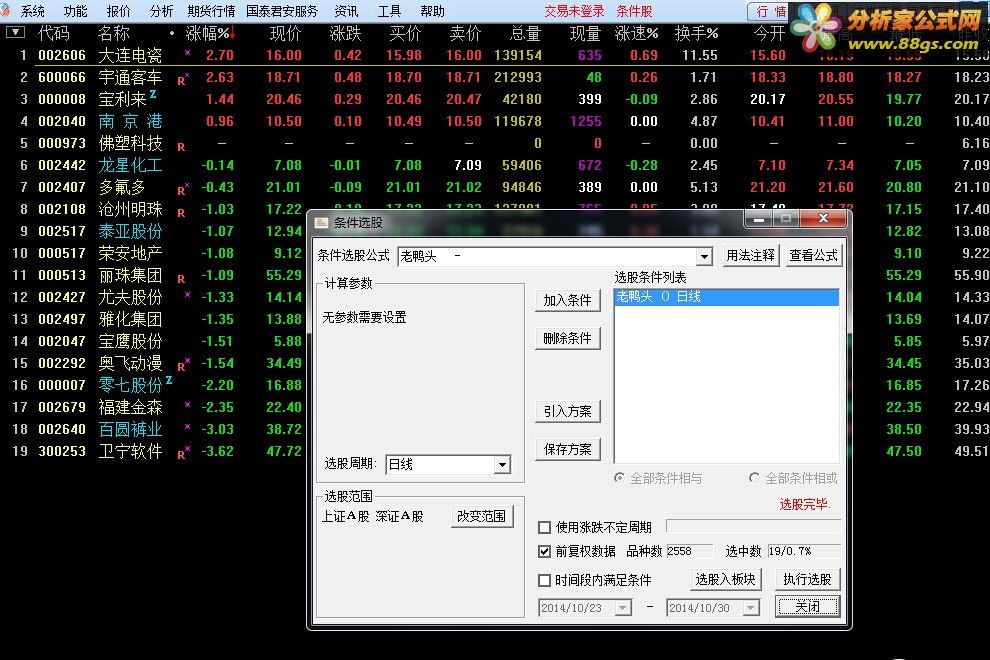Select stock row 多氟多
The height and width of the screenshot is (660, 990).
[495, 188]
